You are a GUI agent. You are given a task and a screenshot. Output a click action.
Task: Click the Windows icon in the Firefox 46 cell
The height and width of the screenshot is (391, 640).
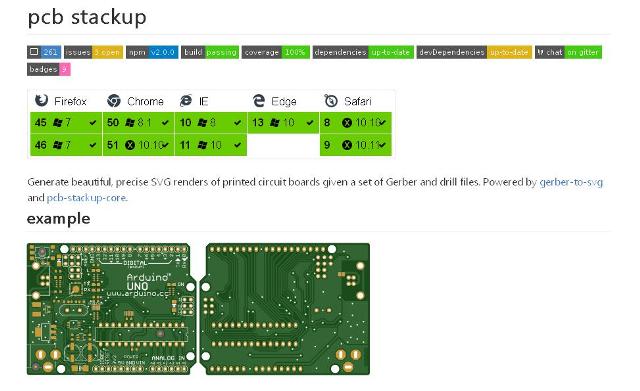(58, 145)
